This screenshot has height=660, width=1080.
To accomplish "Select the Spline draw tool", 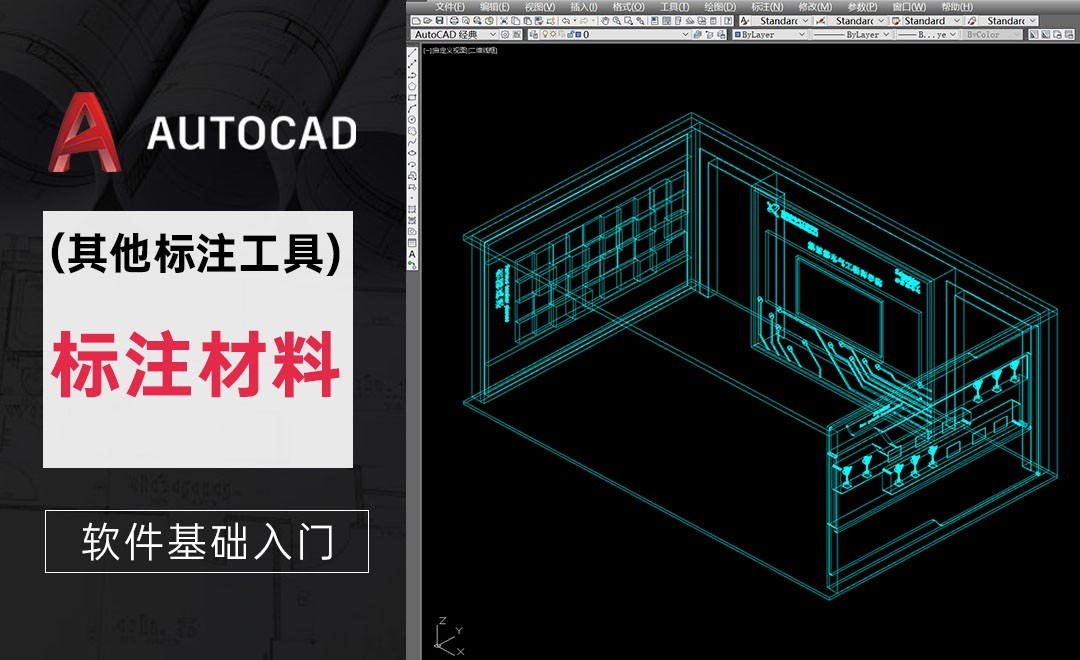I will point(413,141).
